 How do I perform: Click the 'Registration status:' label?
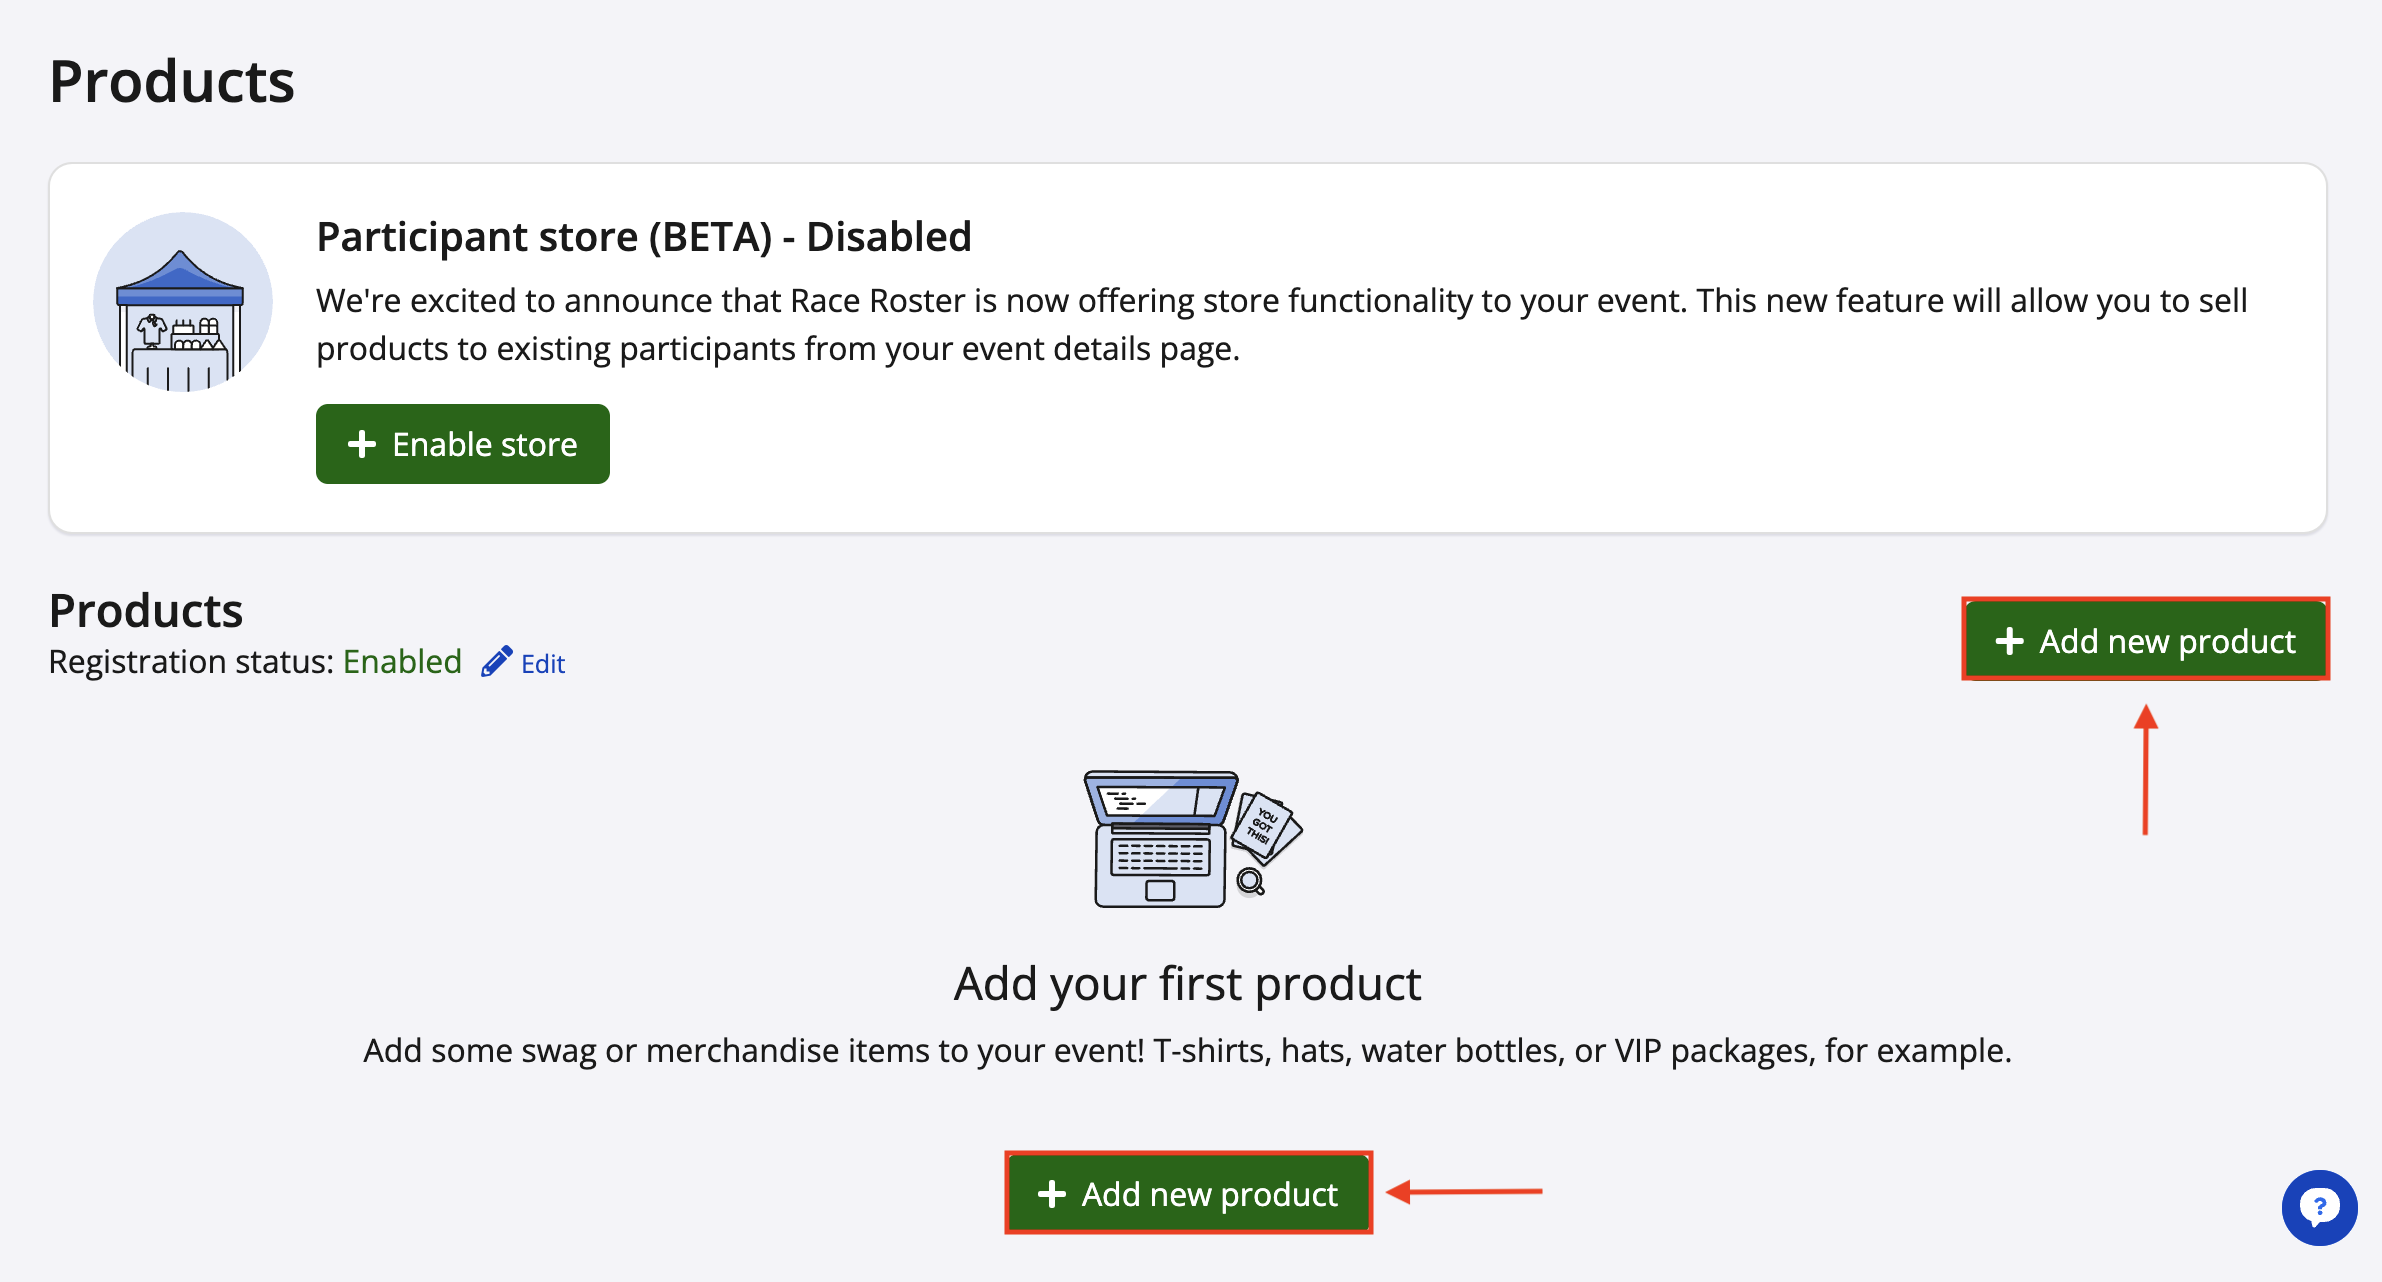(191, 662)
